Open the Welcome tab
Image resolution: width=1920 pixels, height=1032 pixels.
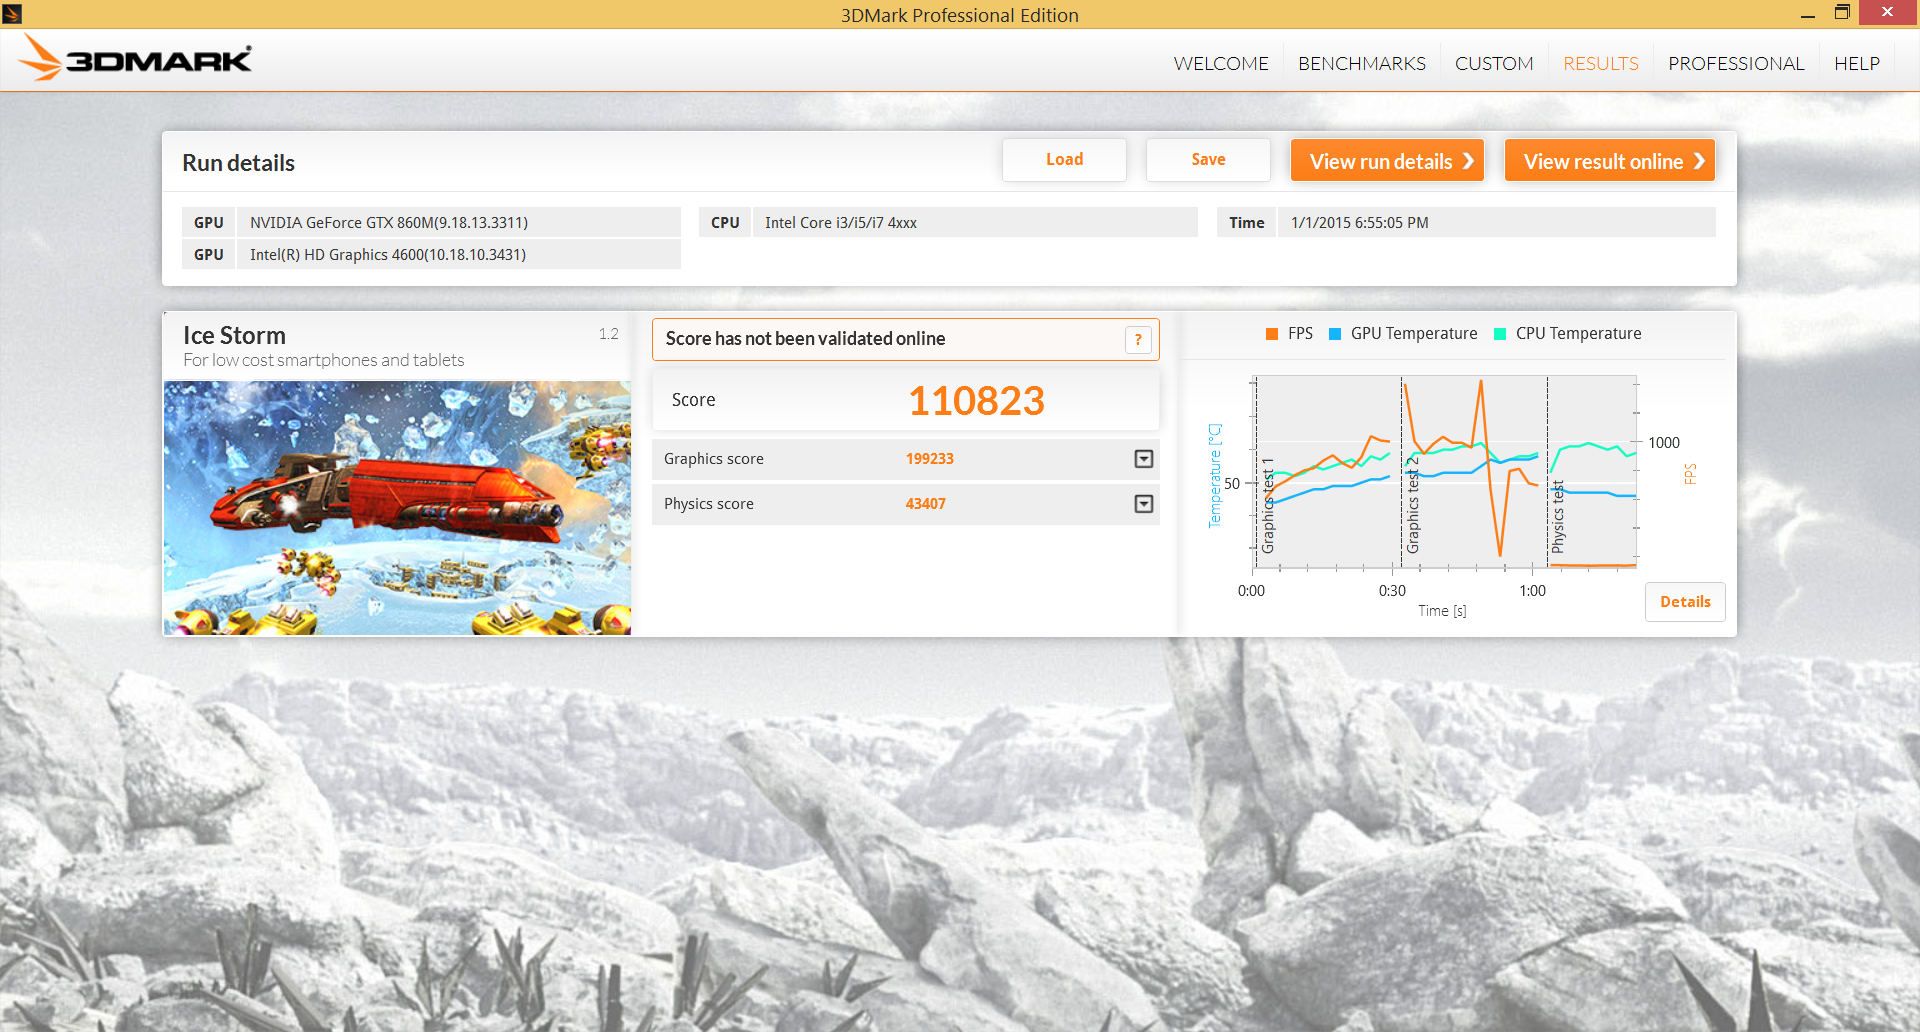click(1221, 63)
